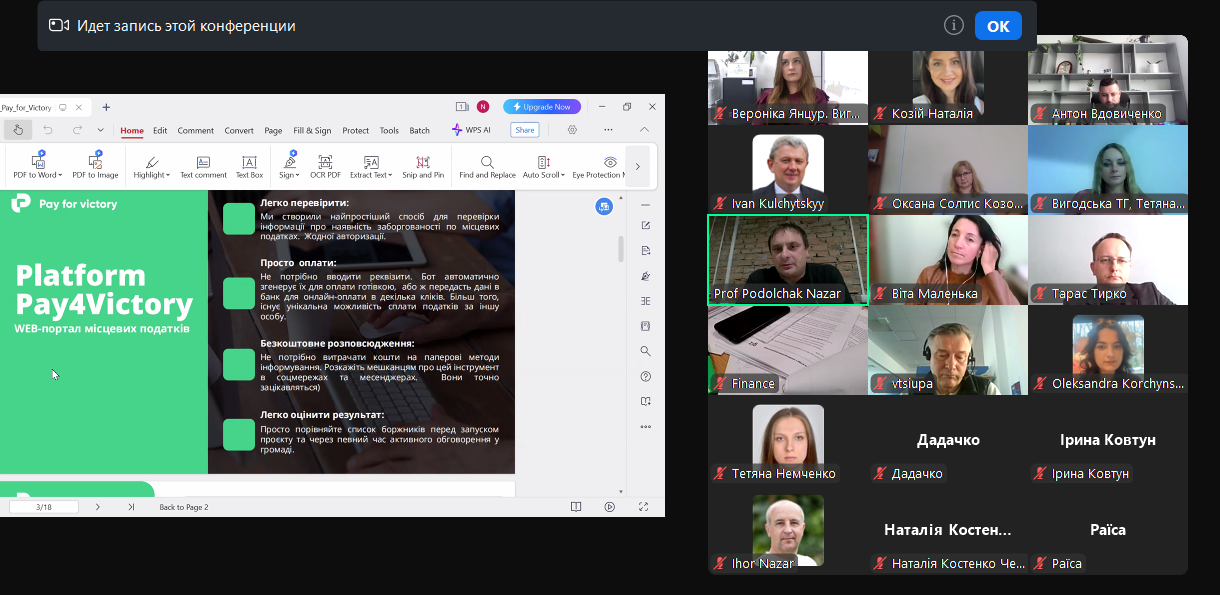Image resolution: width=1220 pixels, height=595 pixels.
Task: Open the Page ribbon tab
Action: click(273, 130)
